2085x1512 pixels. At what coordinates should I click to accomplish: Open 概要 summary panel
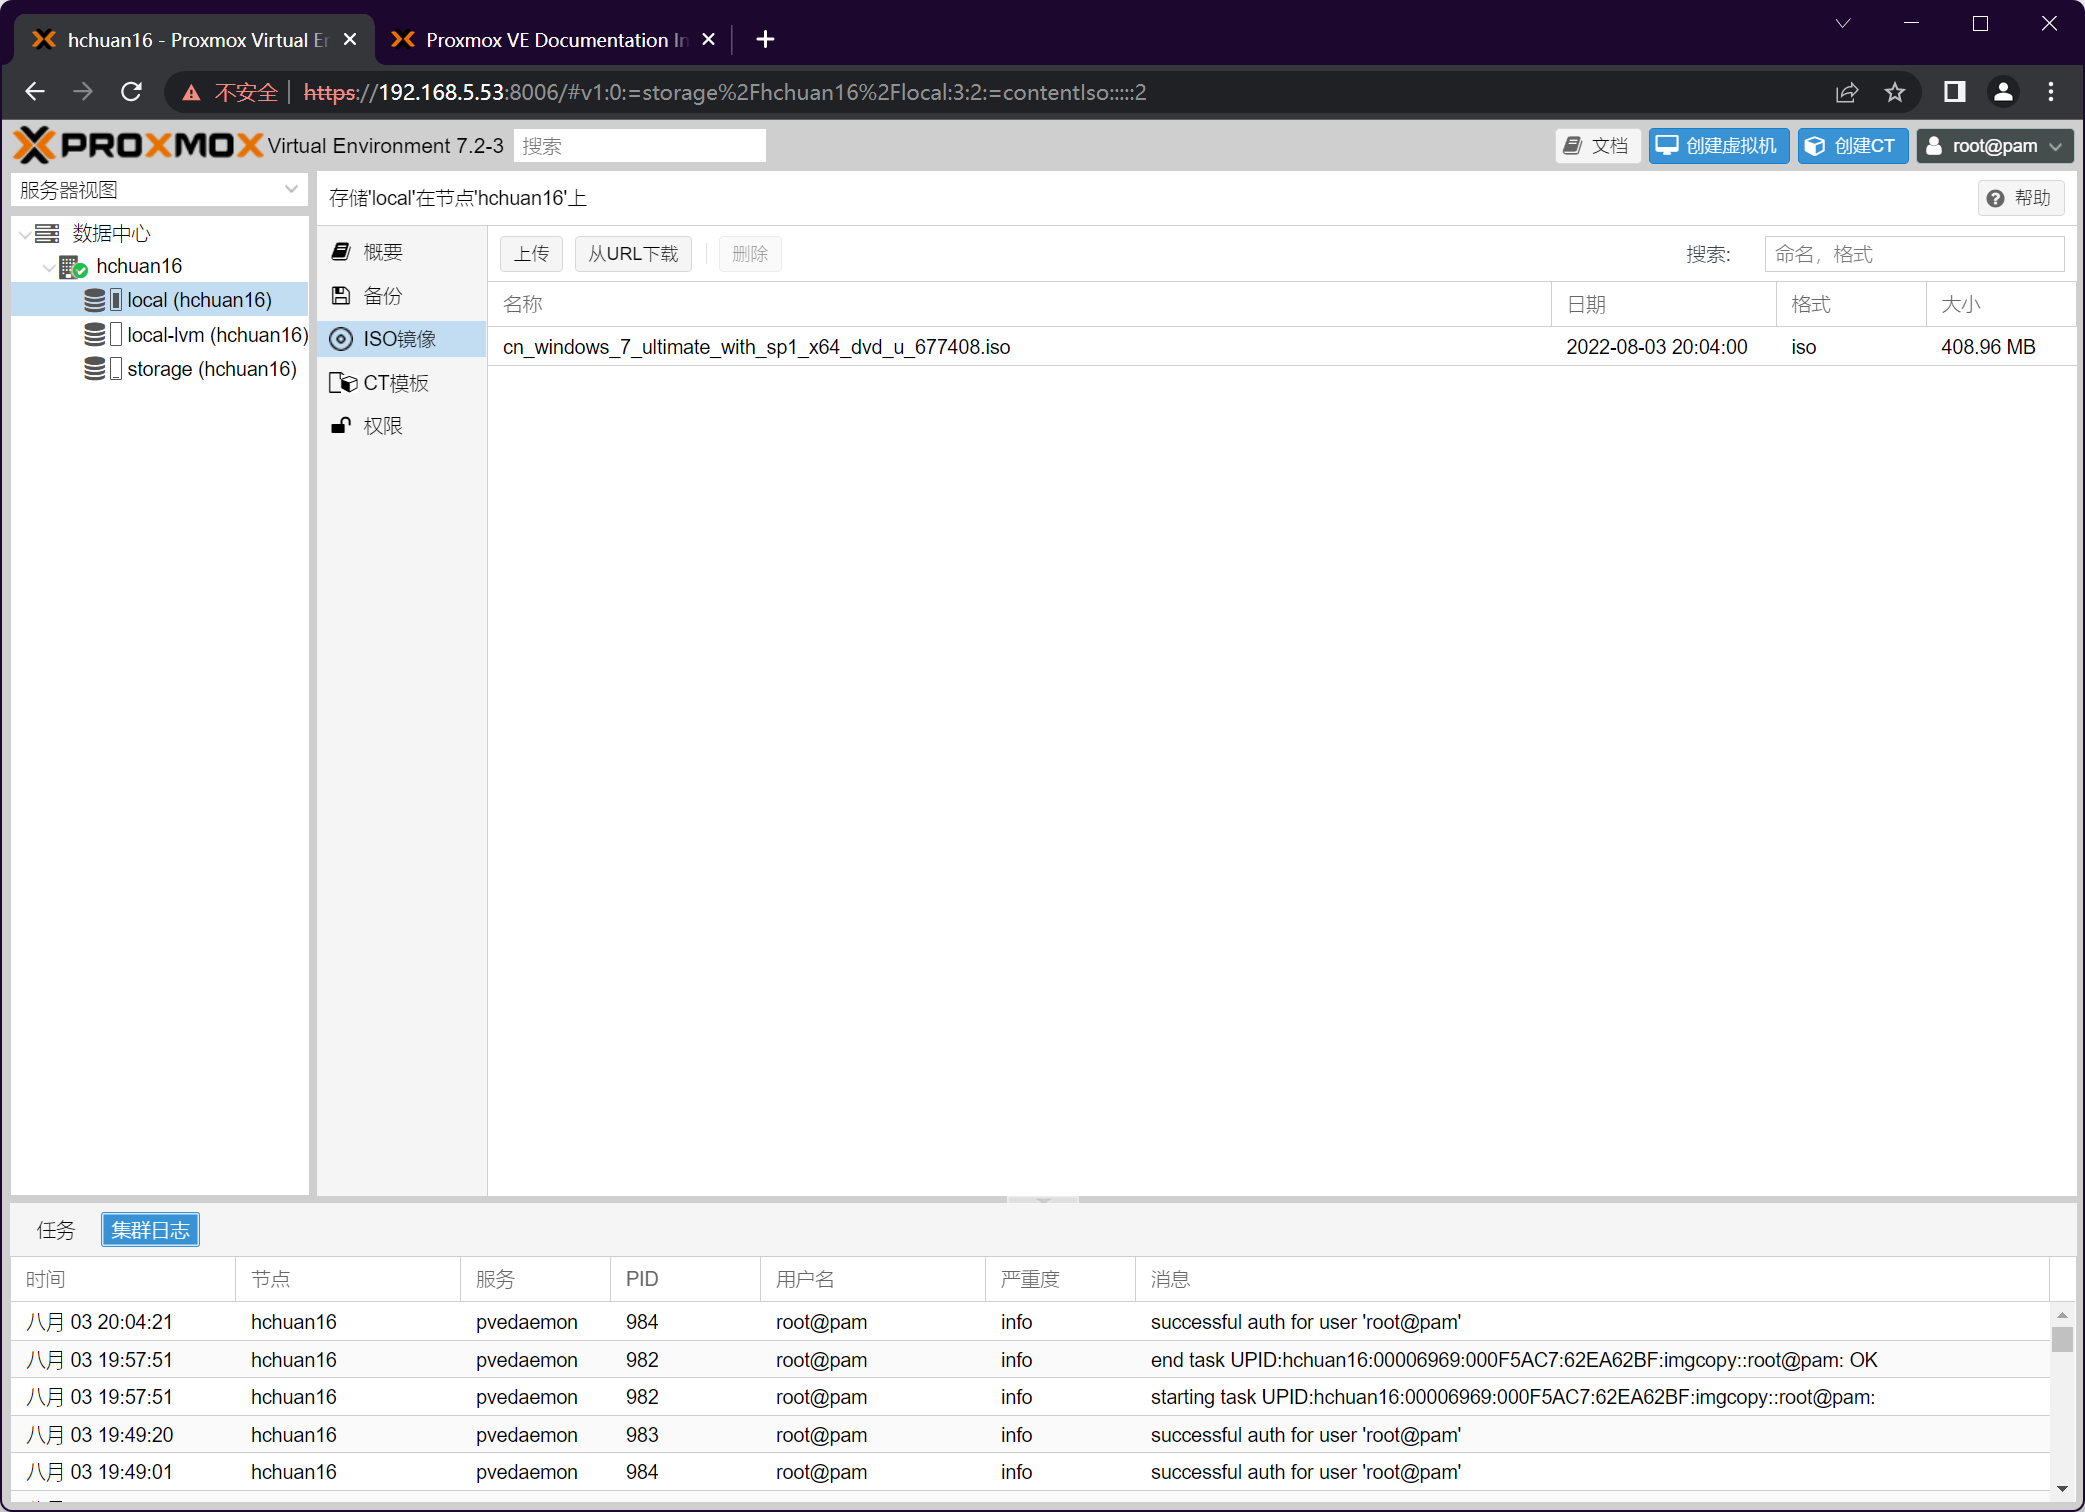pos(382,252)
